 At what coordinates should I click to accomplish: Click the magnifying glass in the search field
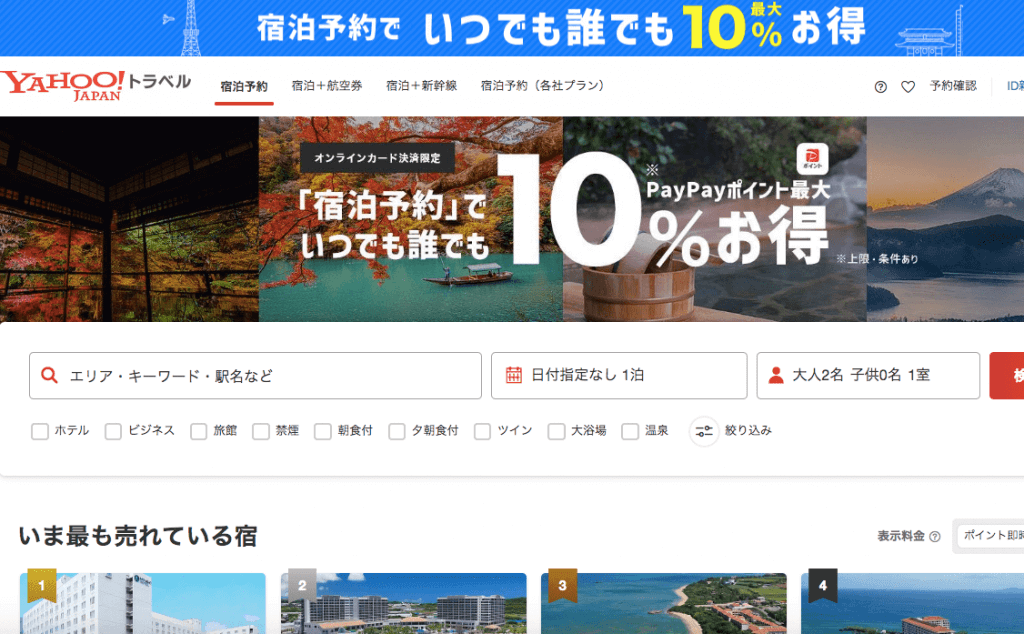click(x=48, y=375)
